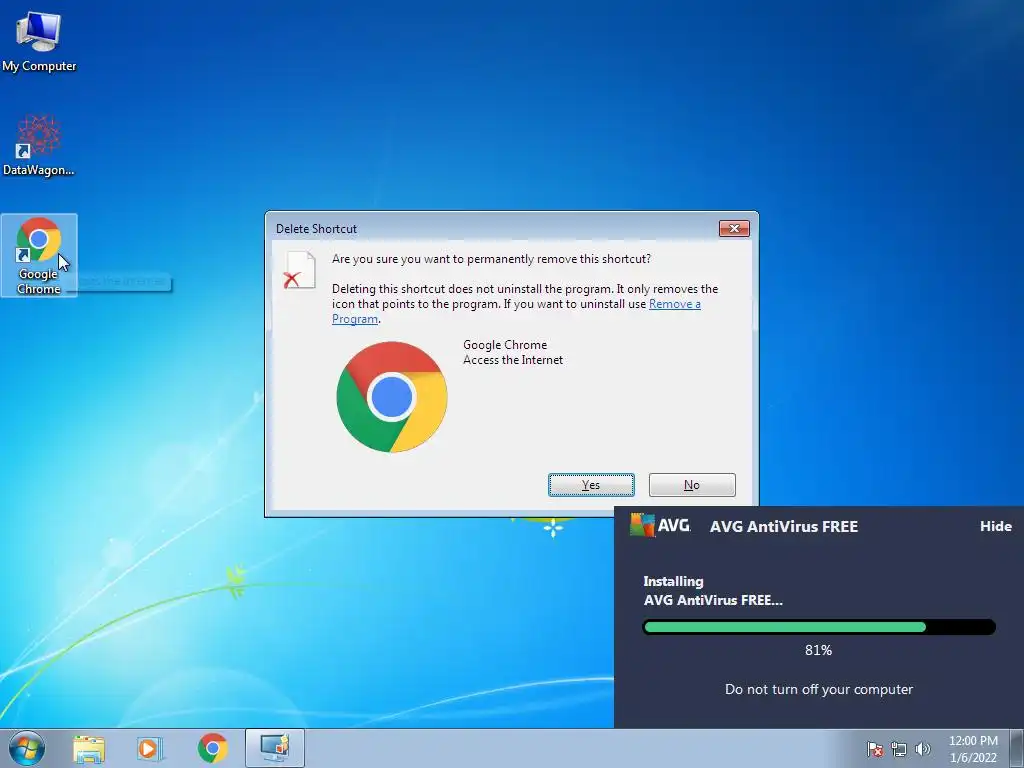Screen dimensions: 1024x768
Task: Open the network tray icon
Action: coord(899,749)
